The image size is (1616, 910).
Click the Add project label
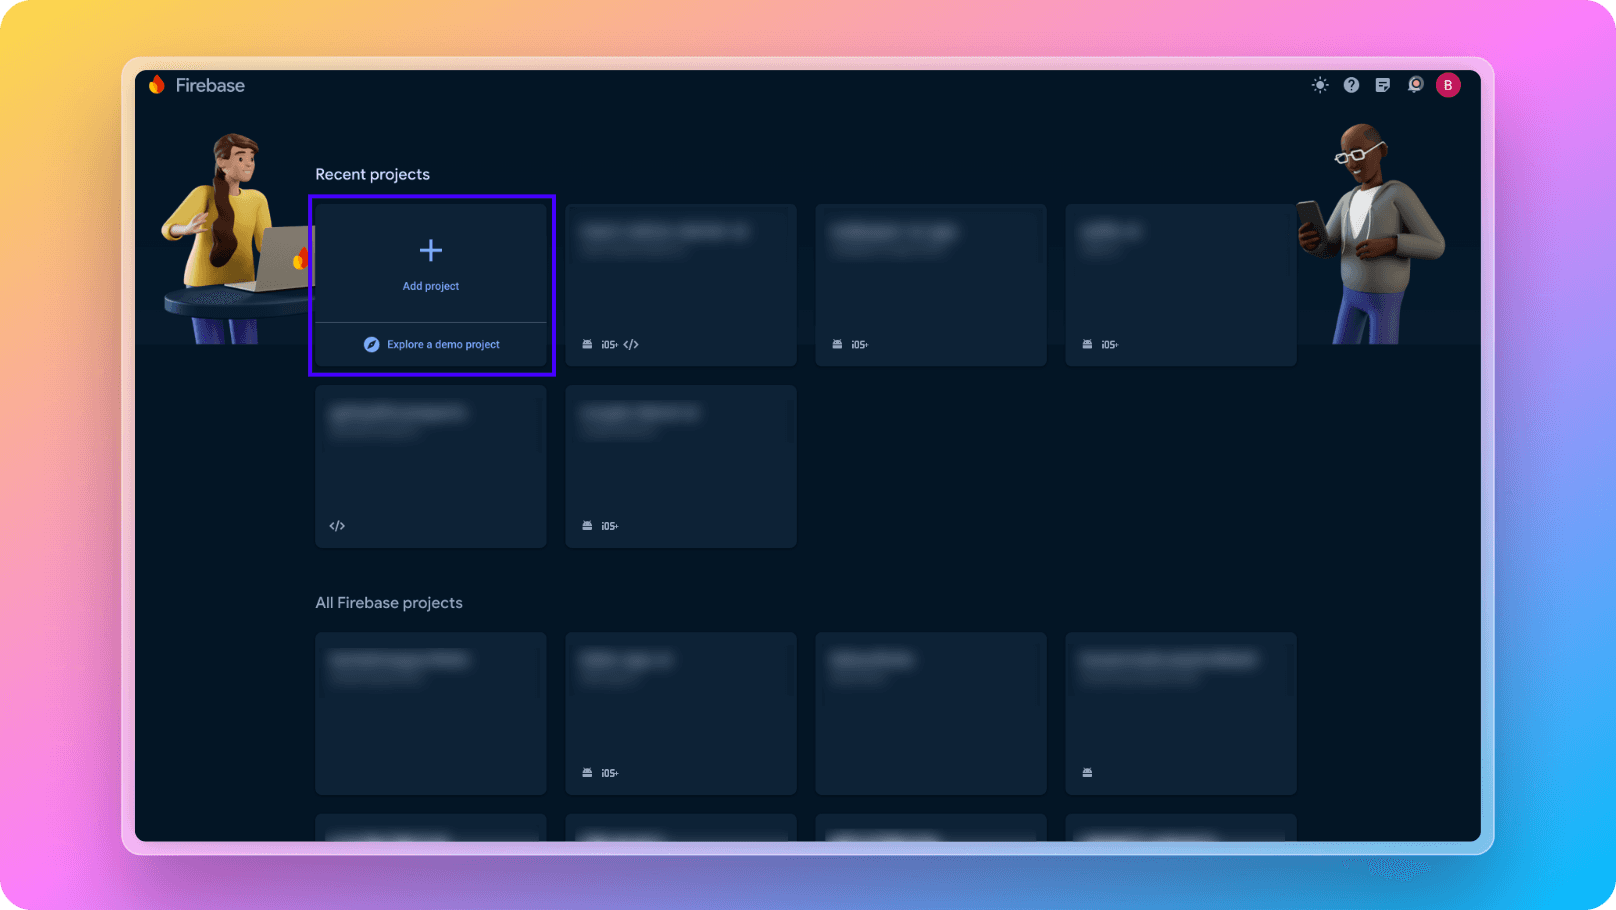(x=431, y=286)
